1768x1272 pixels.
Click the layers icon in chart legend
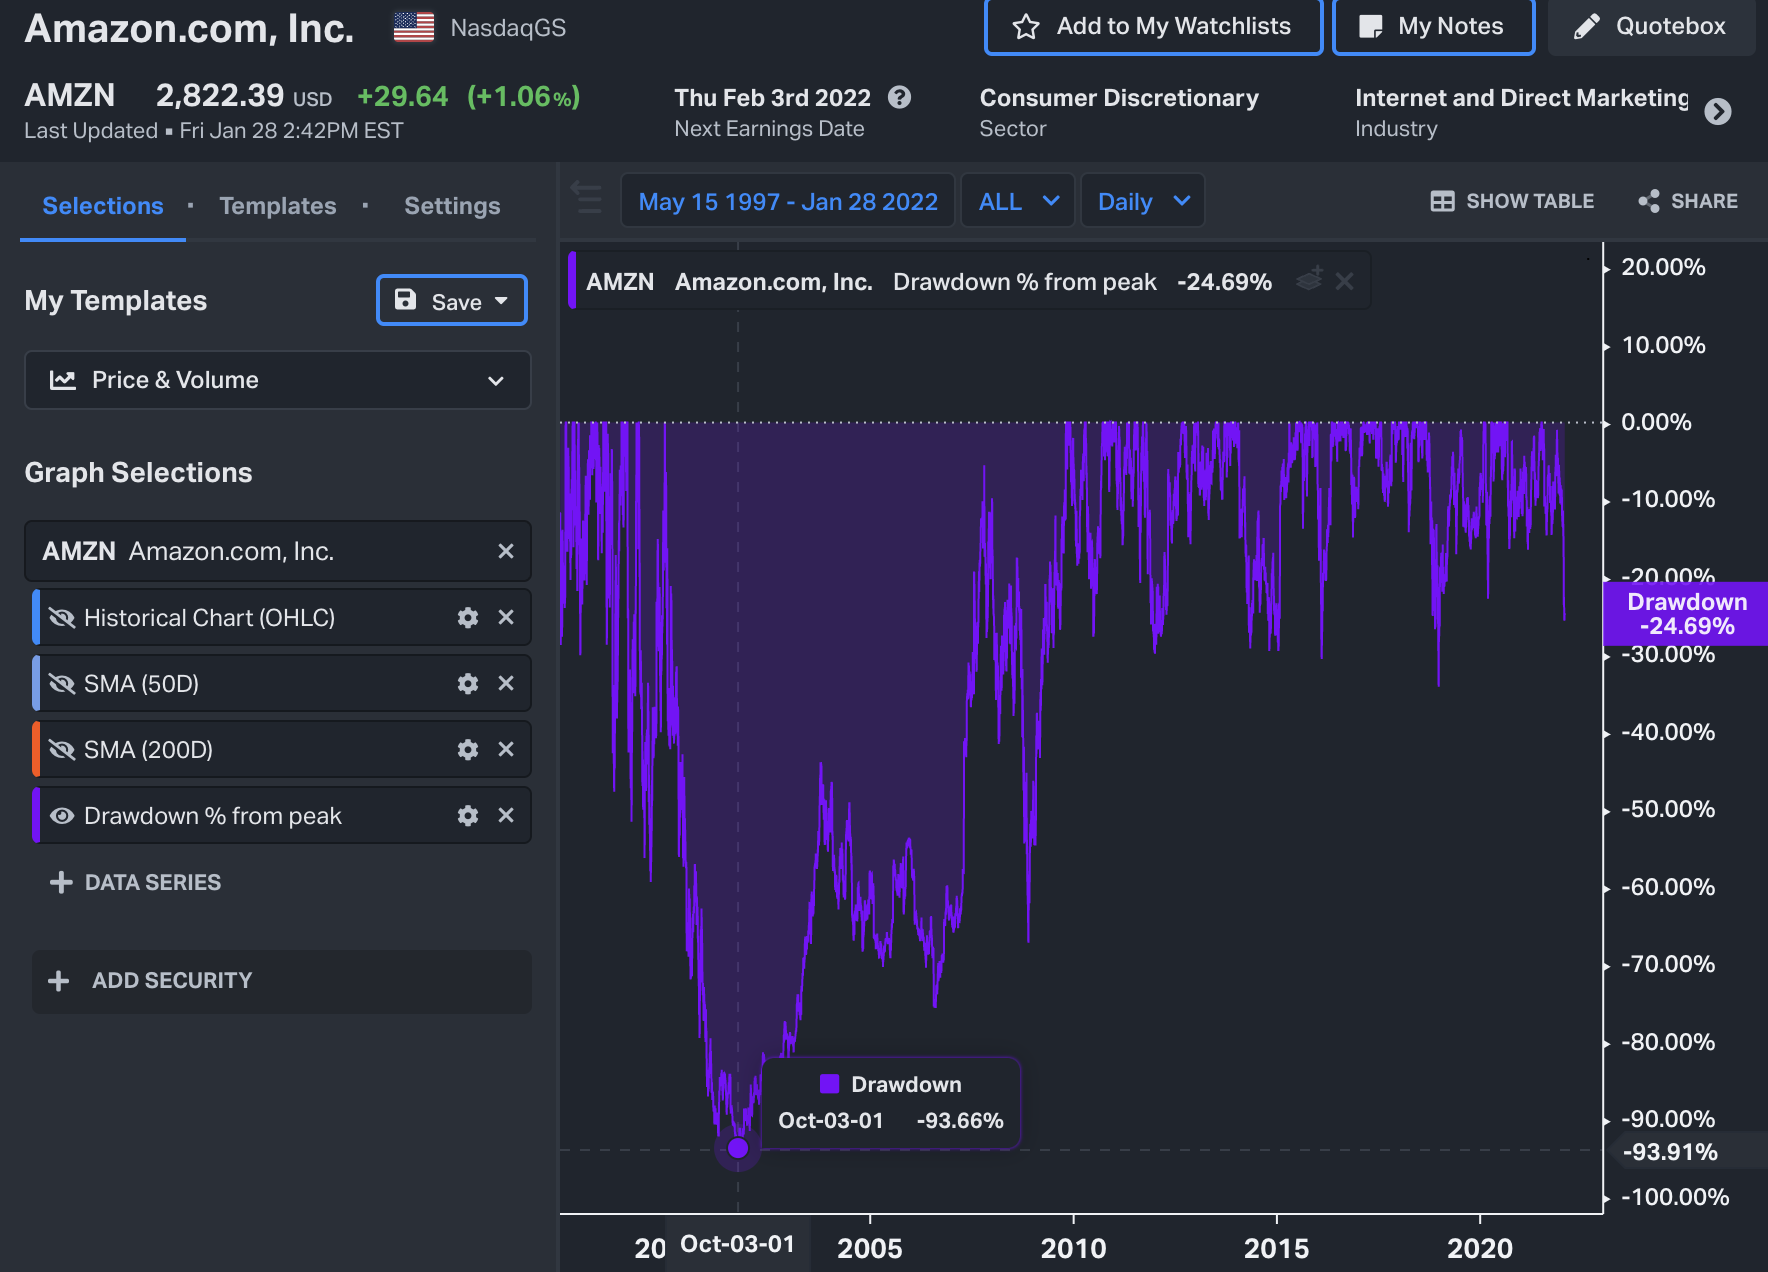coord(1309,280)
